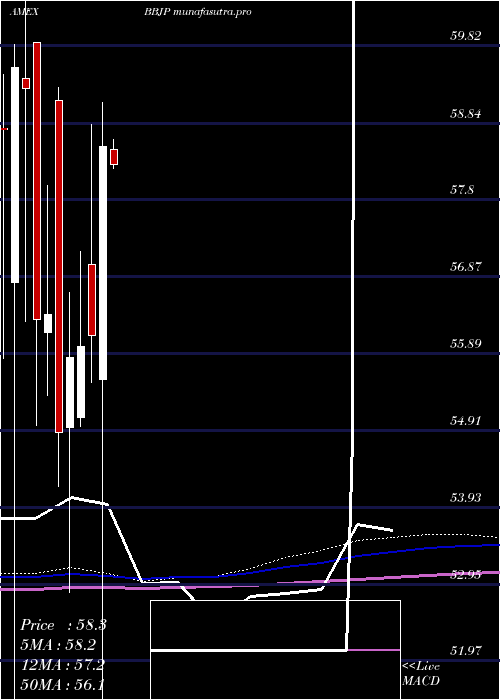
Task: Click the 52.95 price axis label
Action: click(466, 575)
